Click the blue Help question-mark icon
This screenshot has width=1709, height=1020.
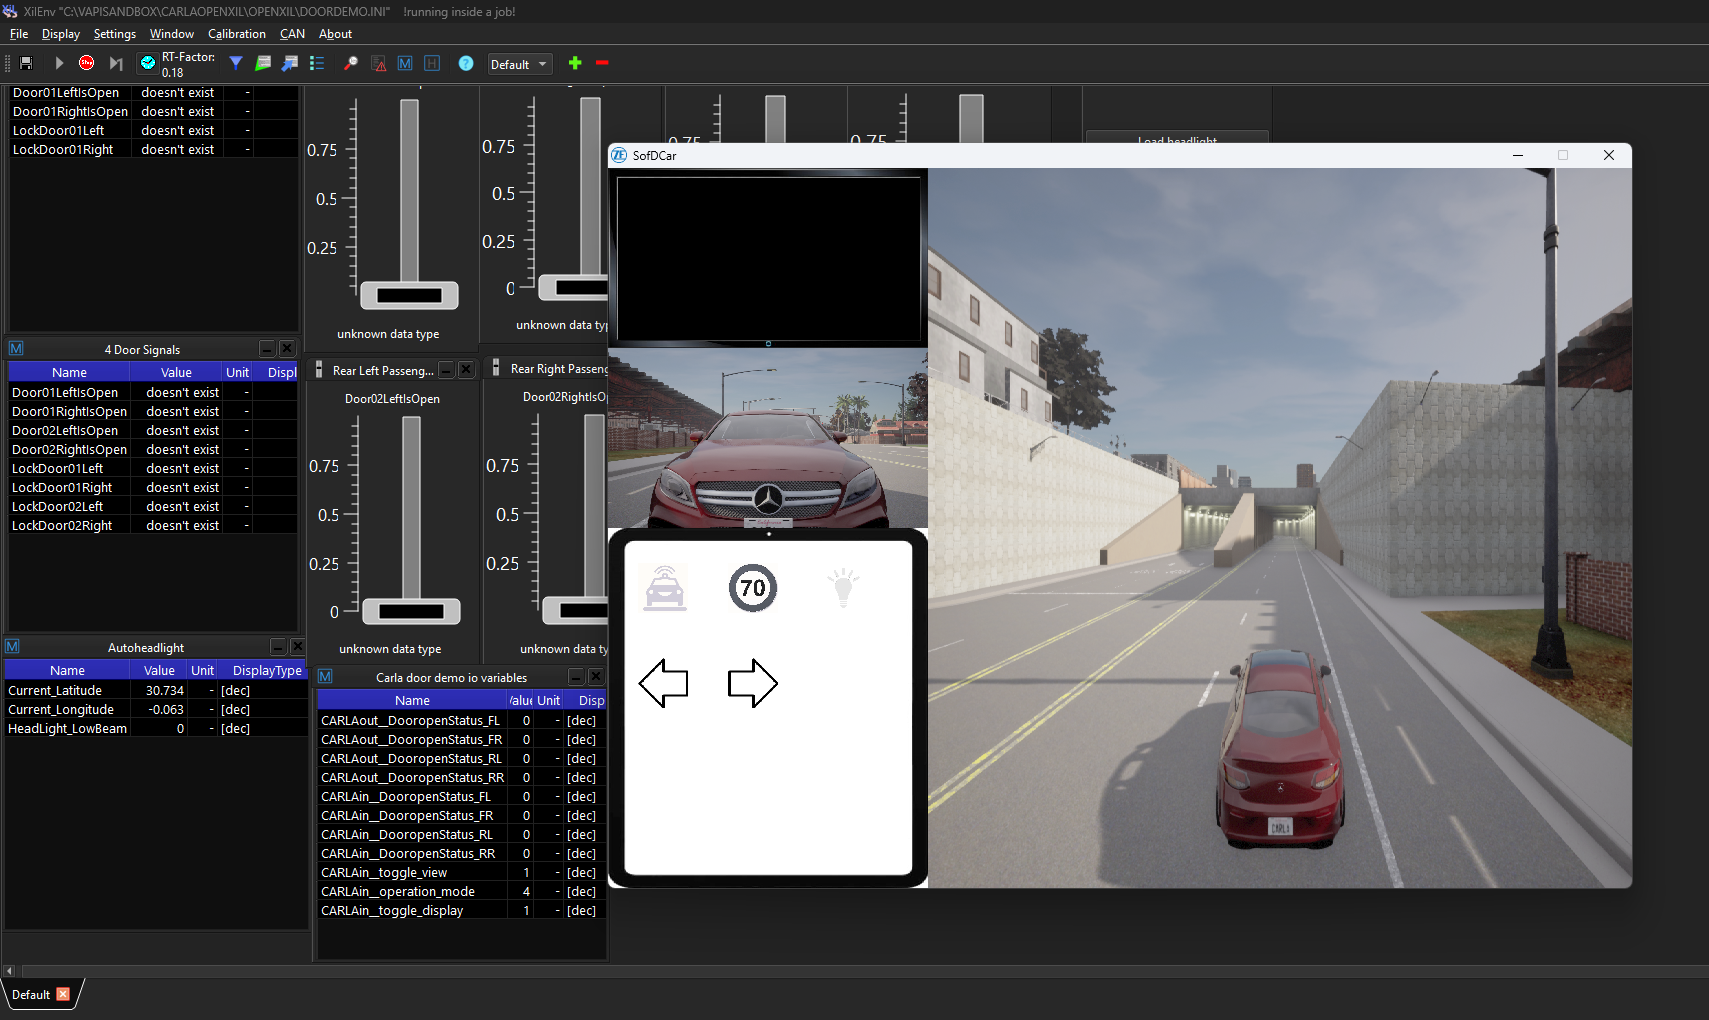click(466, 64)
